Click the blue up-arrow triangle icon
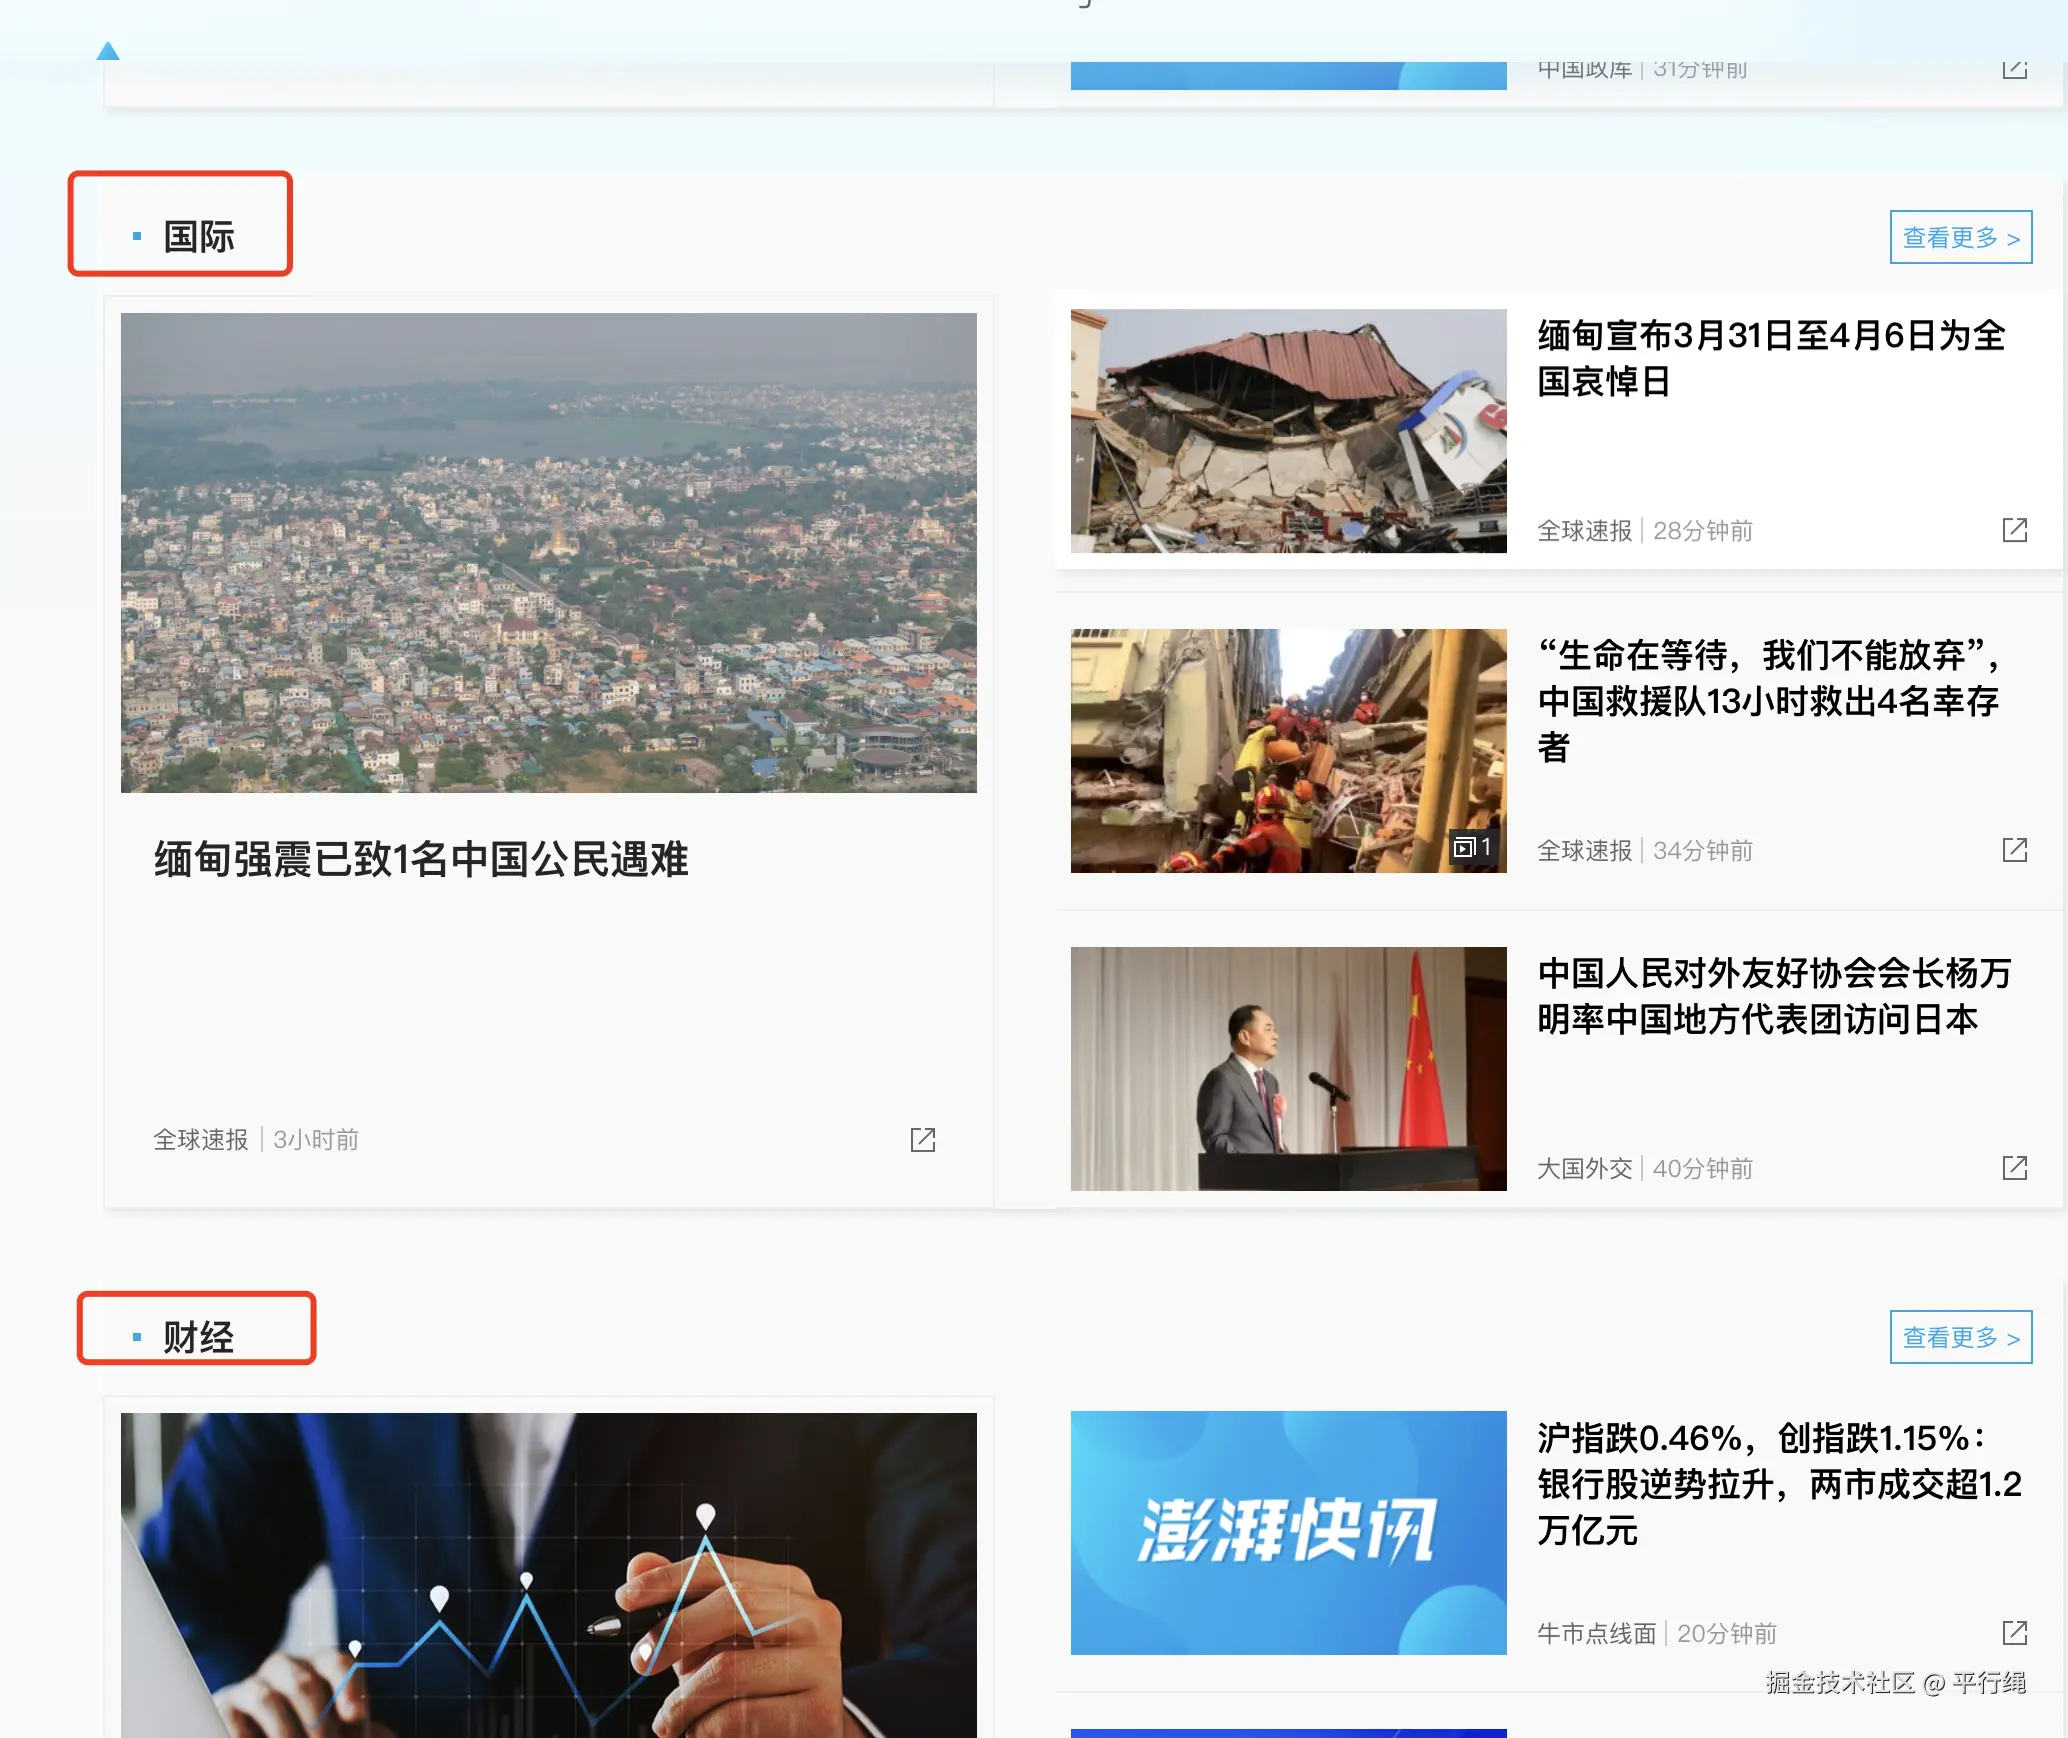 [108, 51]
